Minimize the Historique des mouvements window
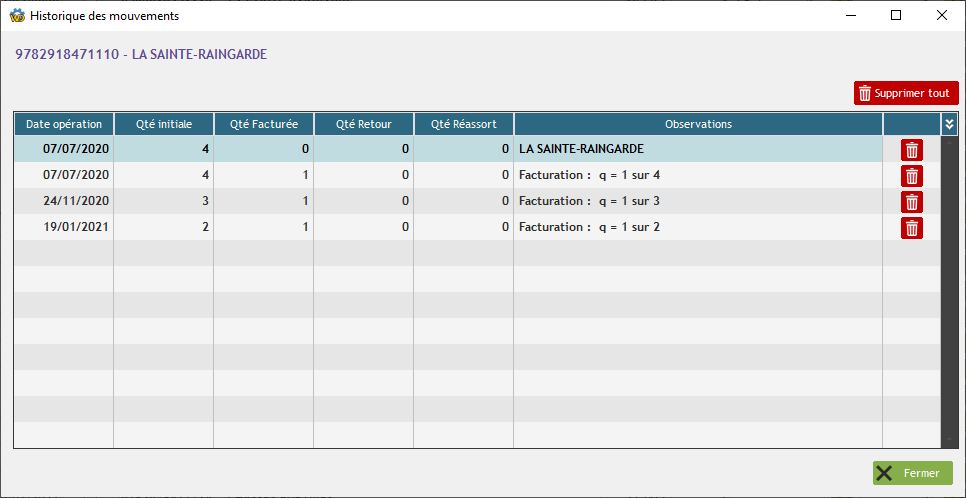 (850, 15)
